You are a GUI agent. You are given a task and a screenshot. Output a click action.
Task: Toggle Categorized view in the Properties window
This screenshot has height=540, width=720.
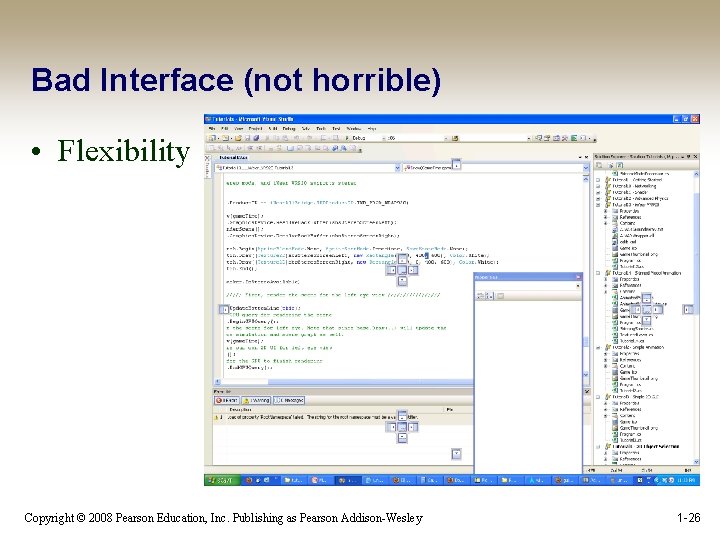pyautogui.click(x=480, y=296)
